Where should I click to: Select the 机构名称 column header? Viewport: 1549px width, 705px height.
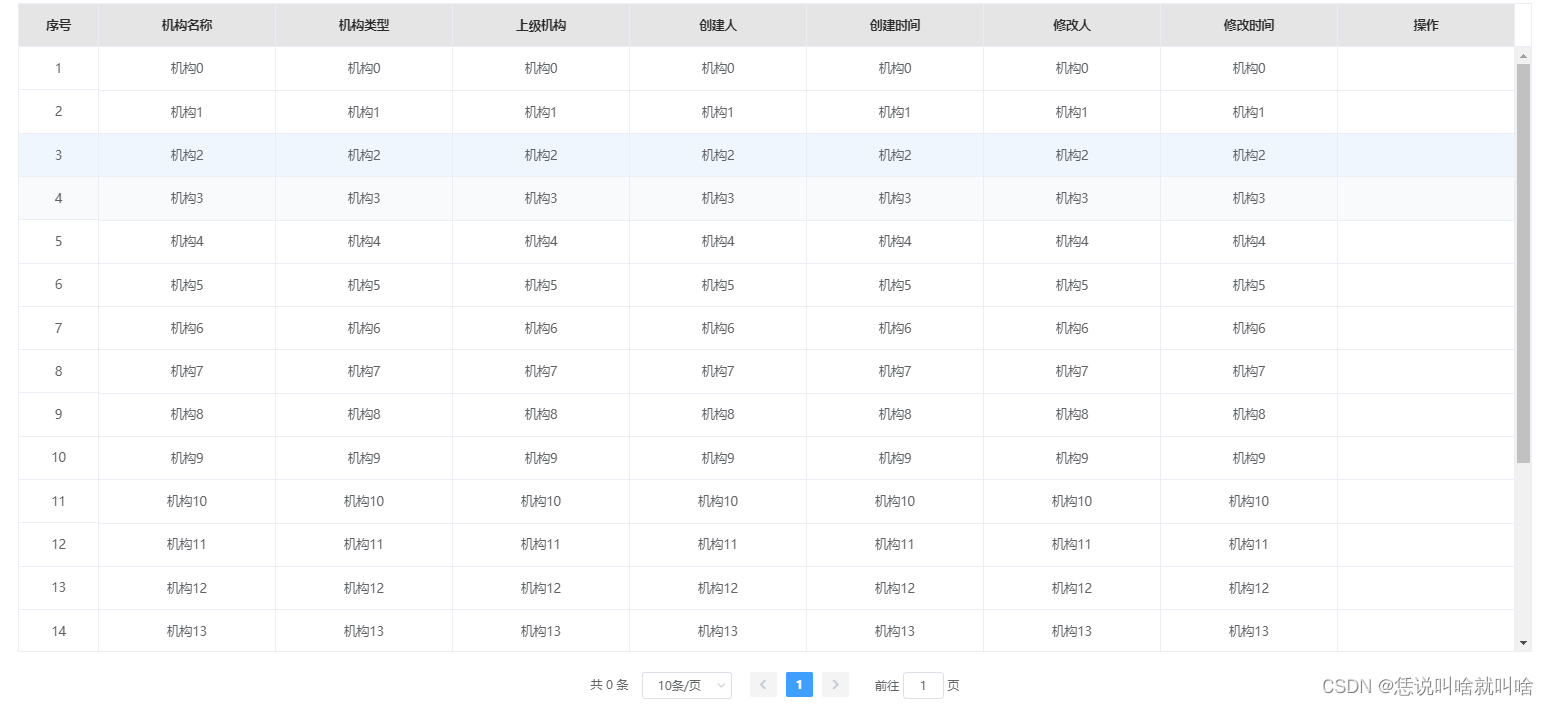(x=186, y=25)
